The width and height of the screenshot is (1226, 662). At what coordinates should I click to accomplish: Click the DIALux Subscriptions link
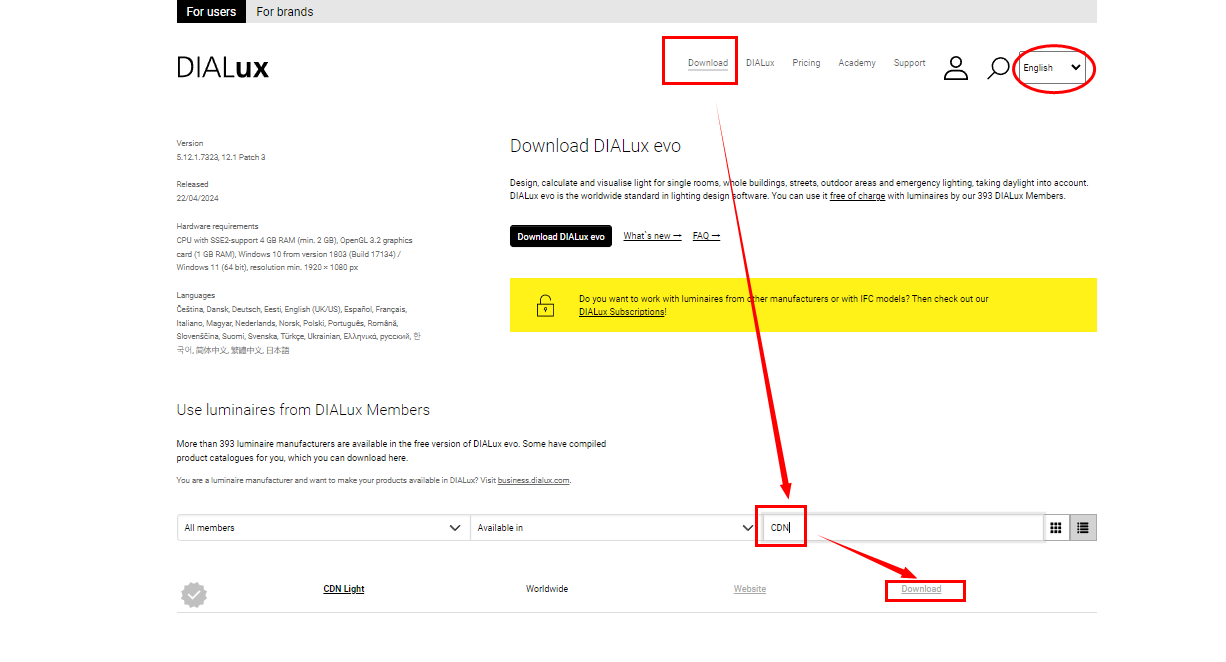pyautogui.click(x=621, y=312)
